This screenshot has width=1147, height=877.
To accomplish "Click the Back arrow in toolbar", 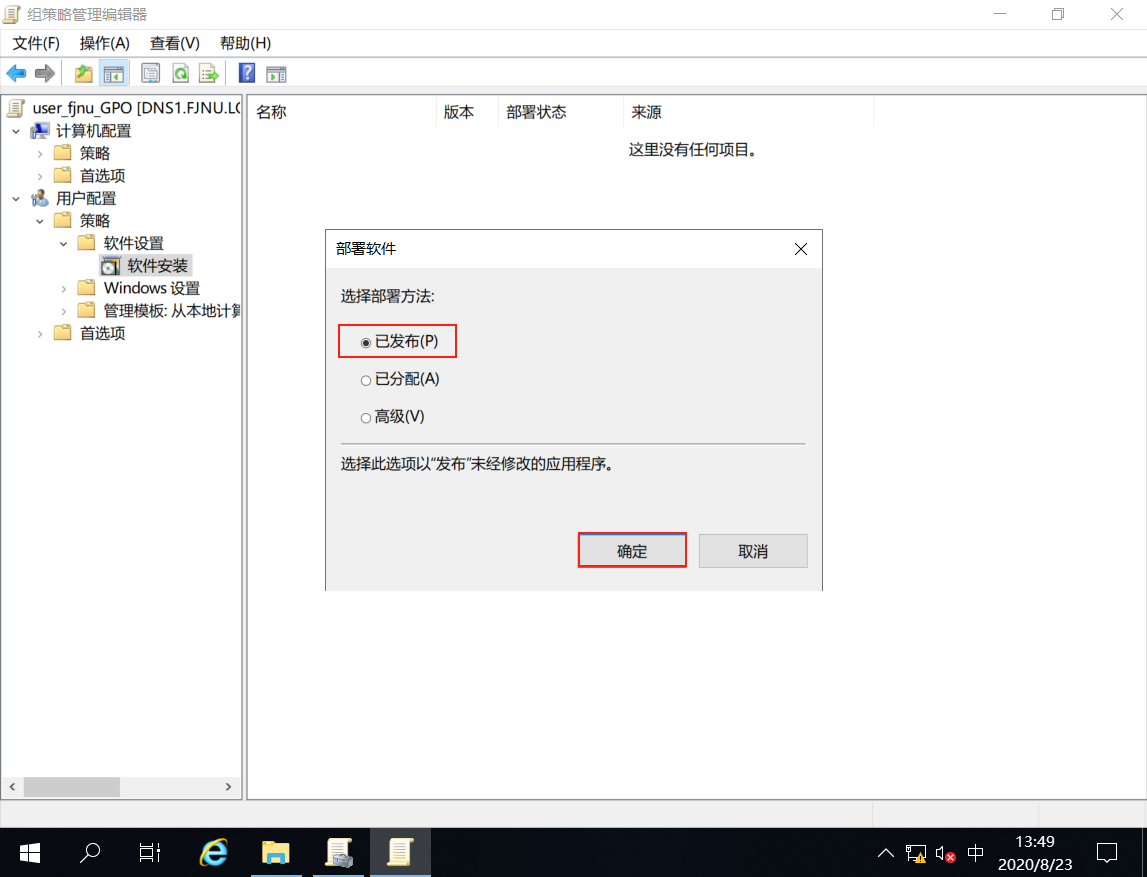I will (16, 73).
